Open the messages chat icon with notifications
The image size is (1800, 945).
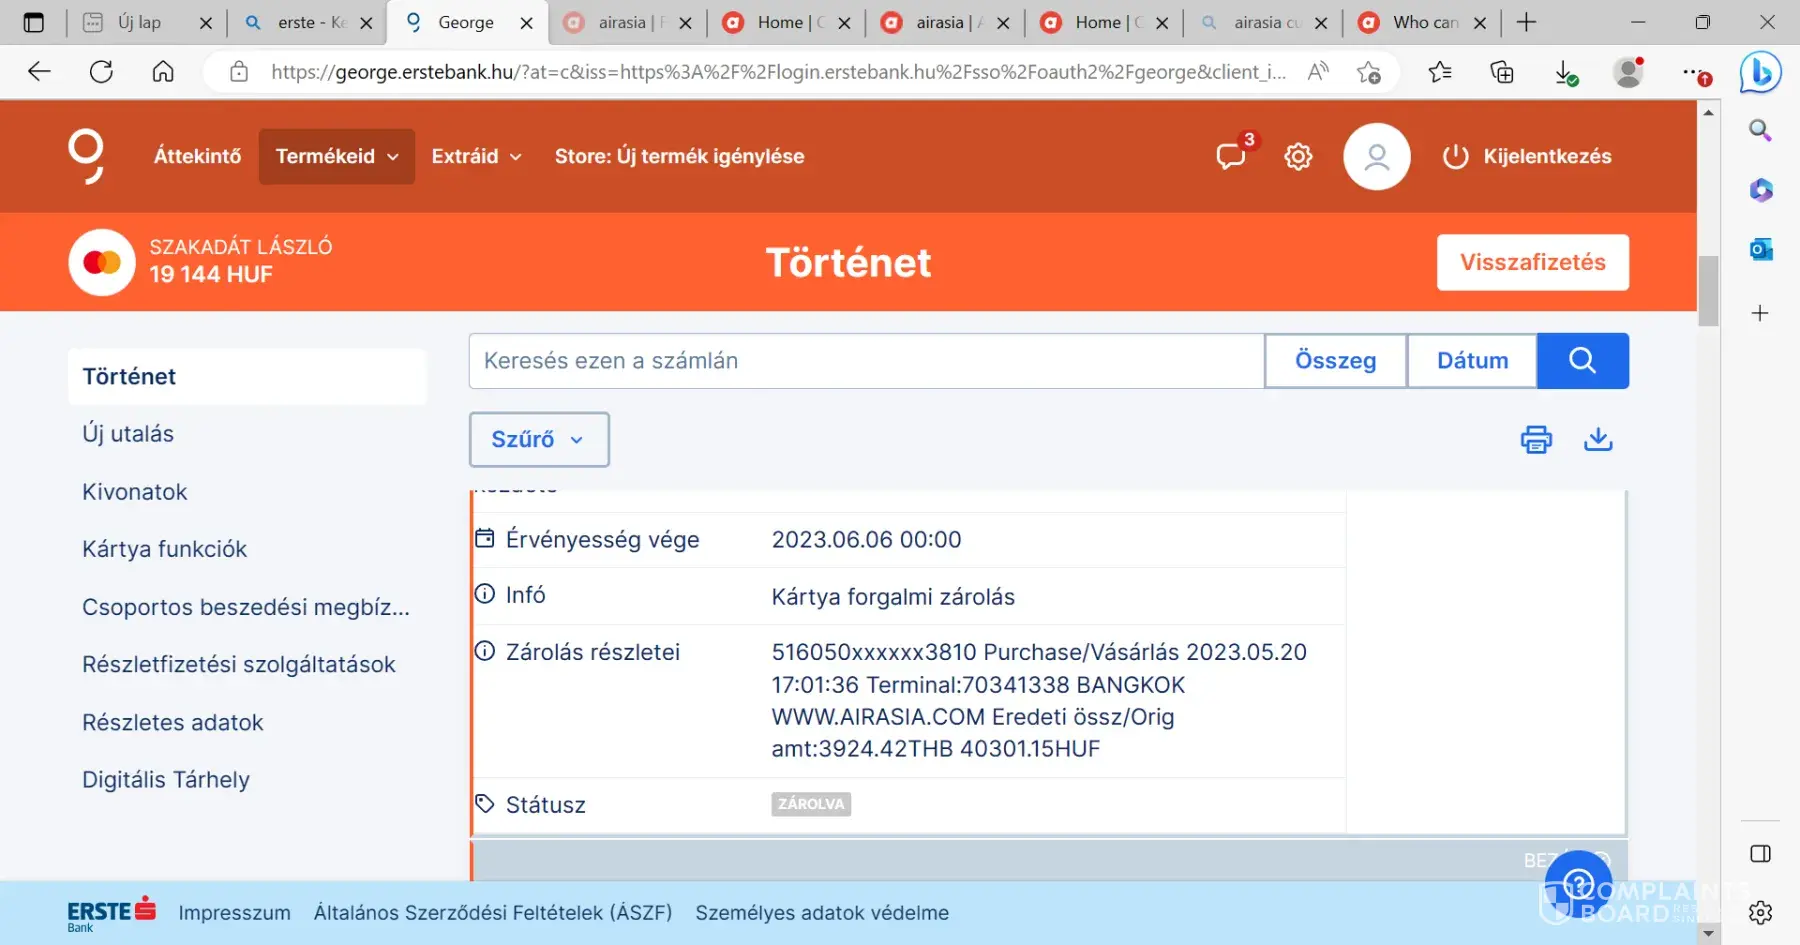coord(1231,157)
